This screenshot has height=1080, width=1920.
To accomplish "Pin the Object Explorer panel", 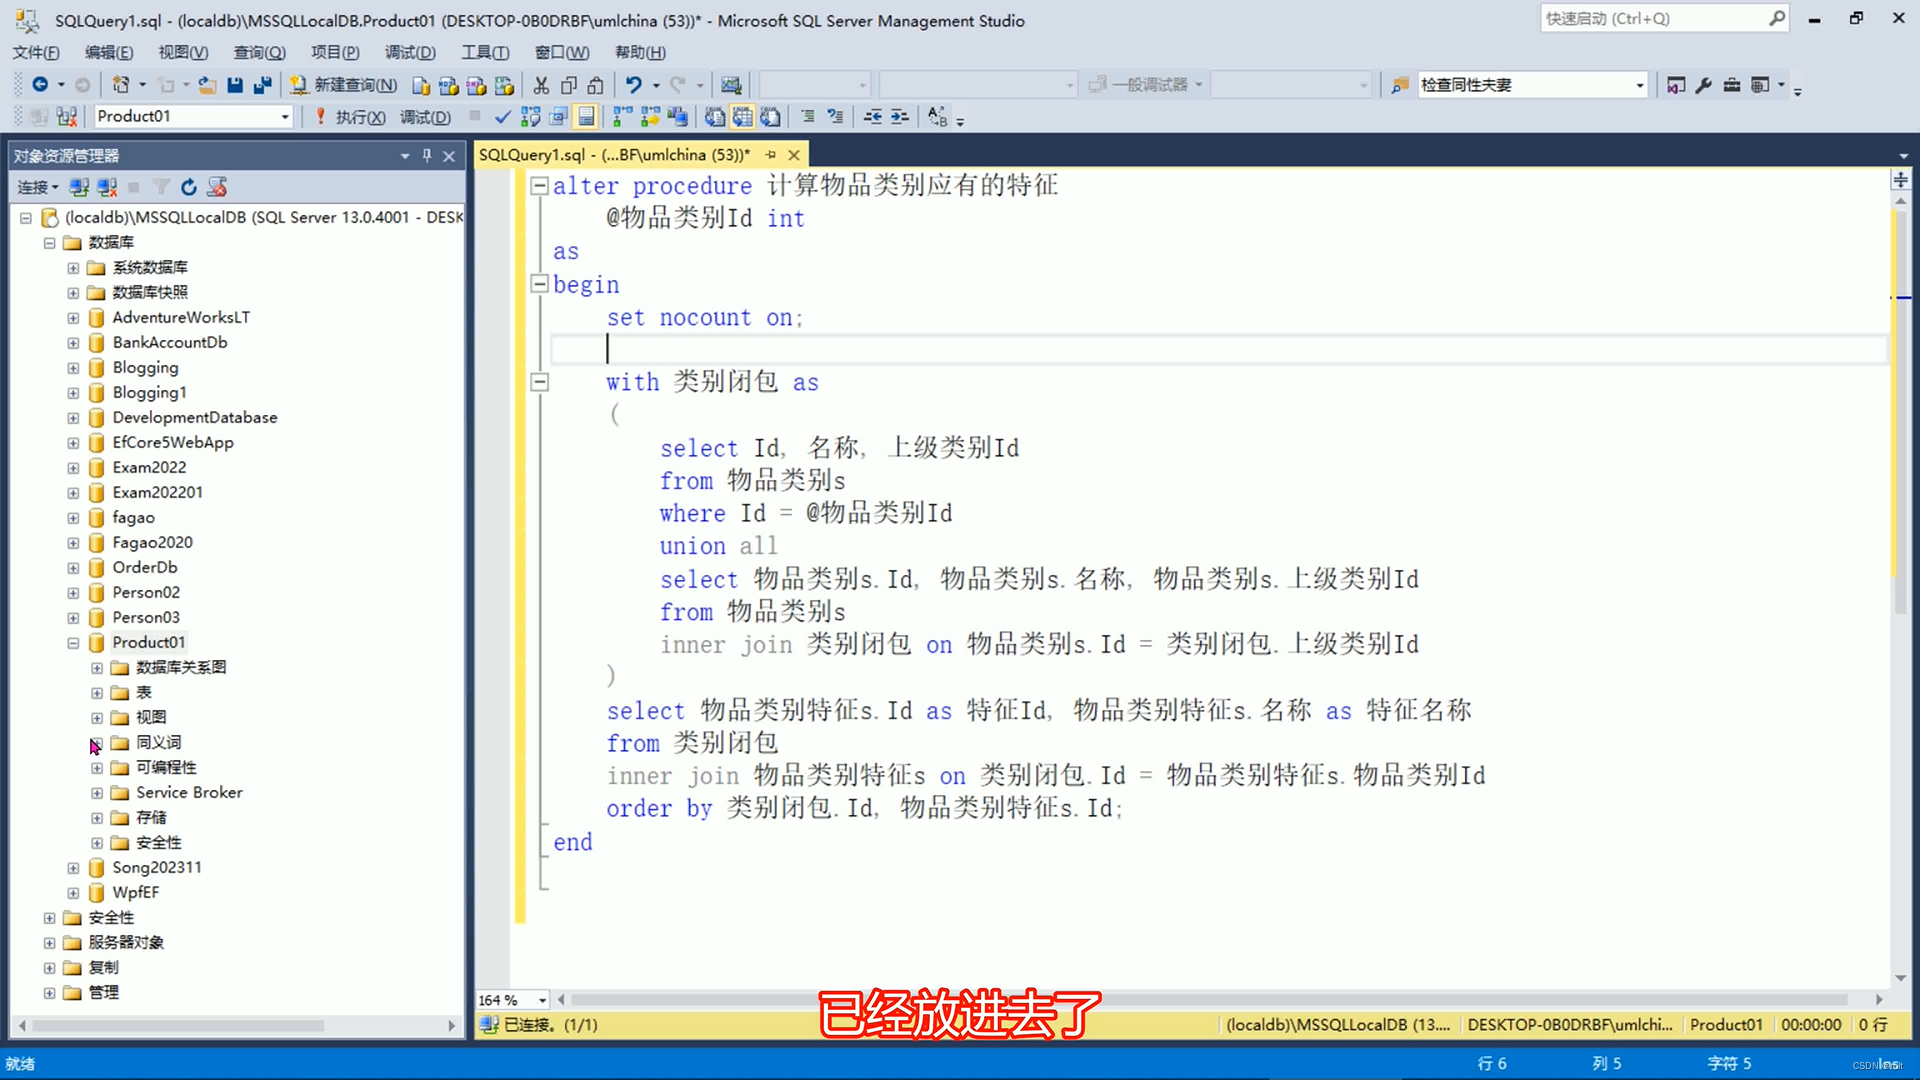I will tap(427, 156).
